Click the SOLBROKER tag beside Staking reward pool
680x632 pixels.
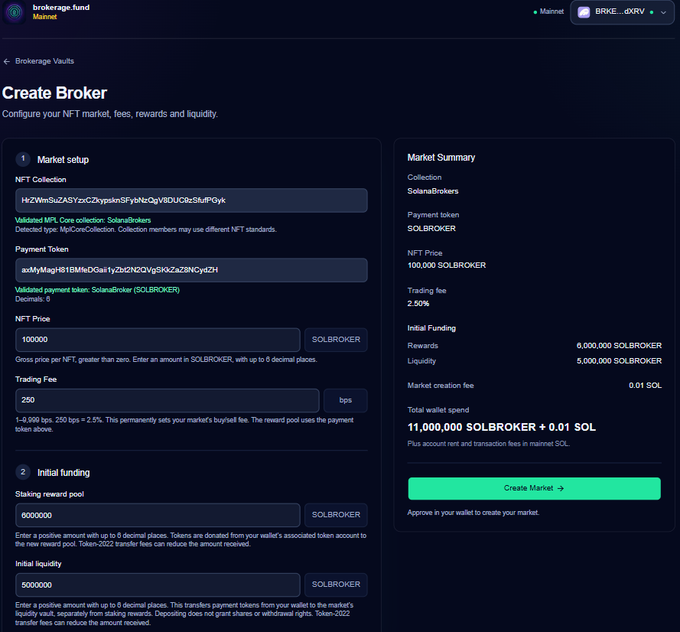click(336, 515)
